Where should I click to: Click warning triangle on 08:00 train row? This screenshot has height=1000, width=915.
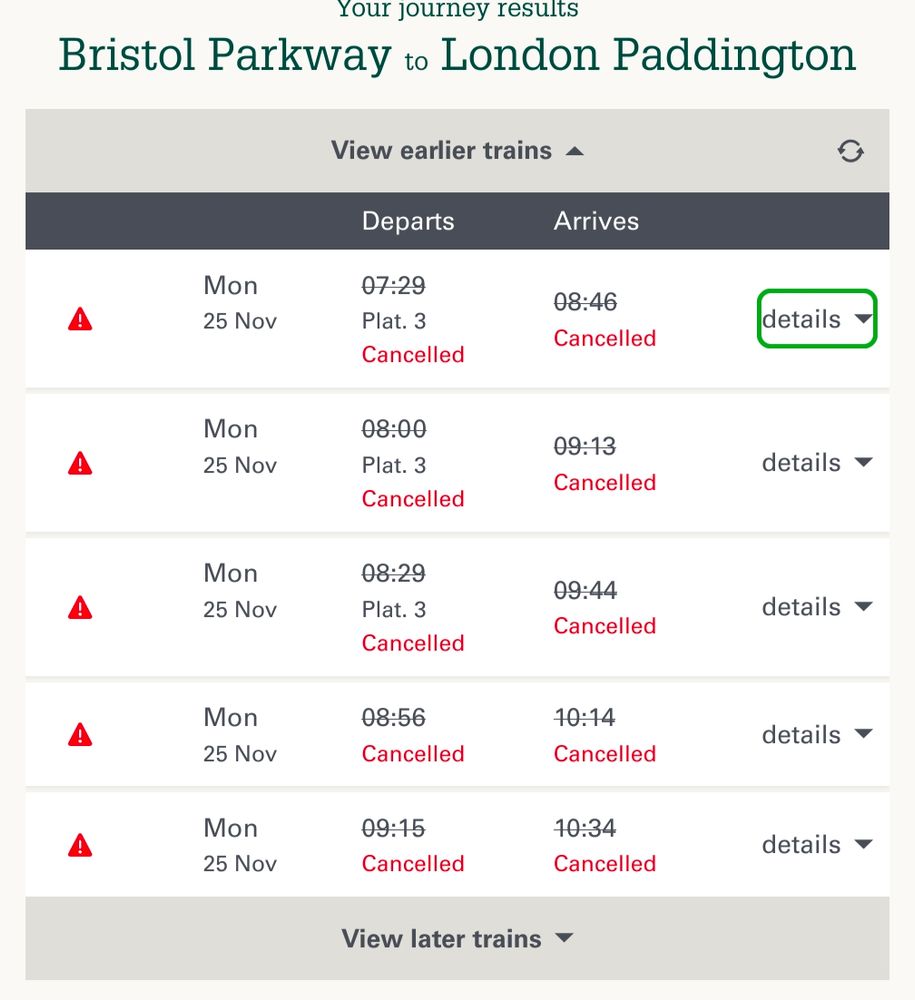[80, 463]
